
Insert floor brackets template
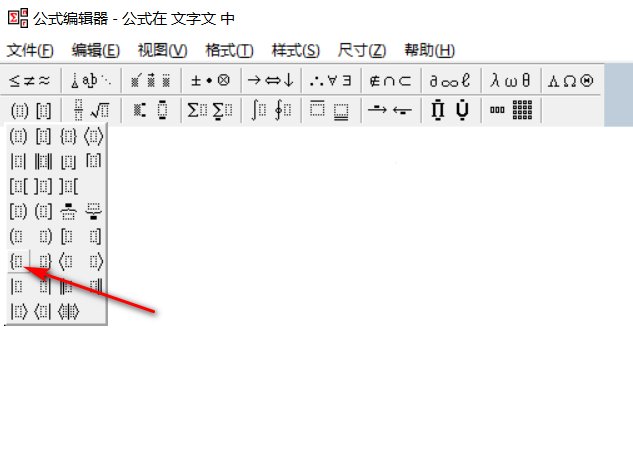click(x=68, y=162)
